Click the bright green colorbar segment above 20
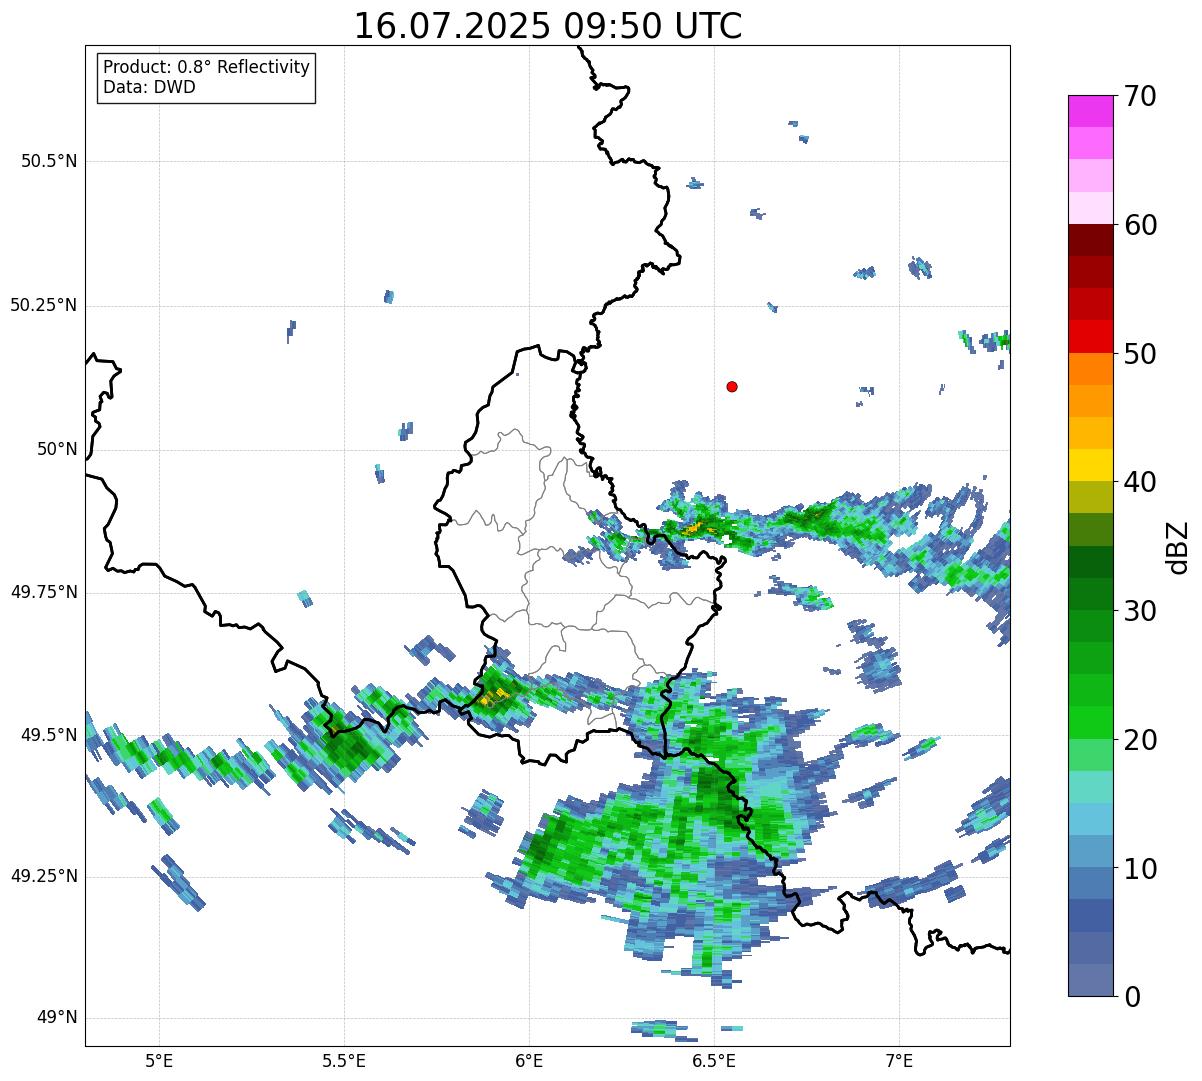This screenshot has height=1081, width=1202. coord(1090,722)
